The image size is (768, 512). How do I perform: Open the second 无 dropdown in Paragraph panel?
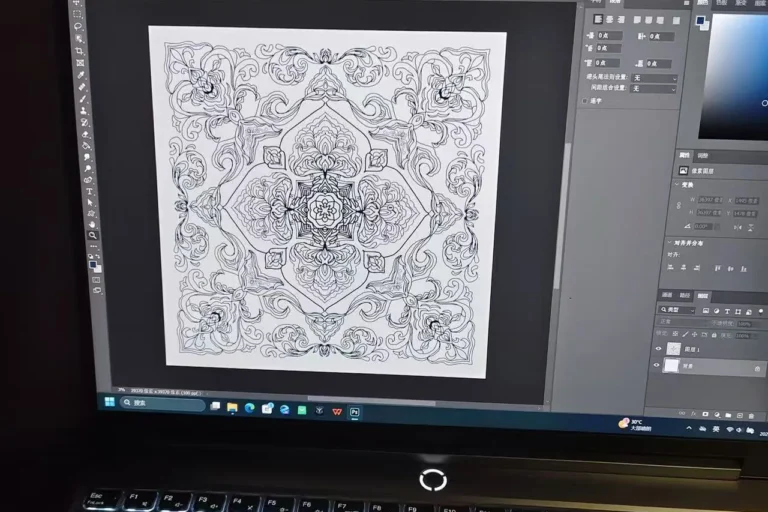pyautogui.click(x=653, y=89)
